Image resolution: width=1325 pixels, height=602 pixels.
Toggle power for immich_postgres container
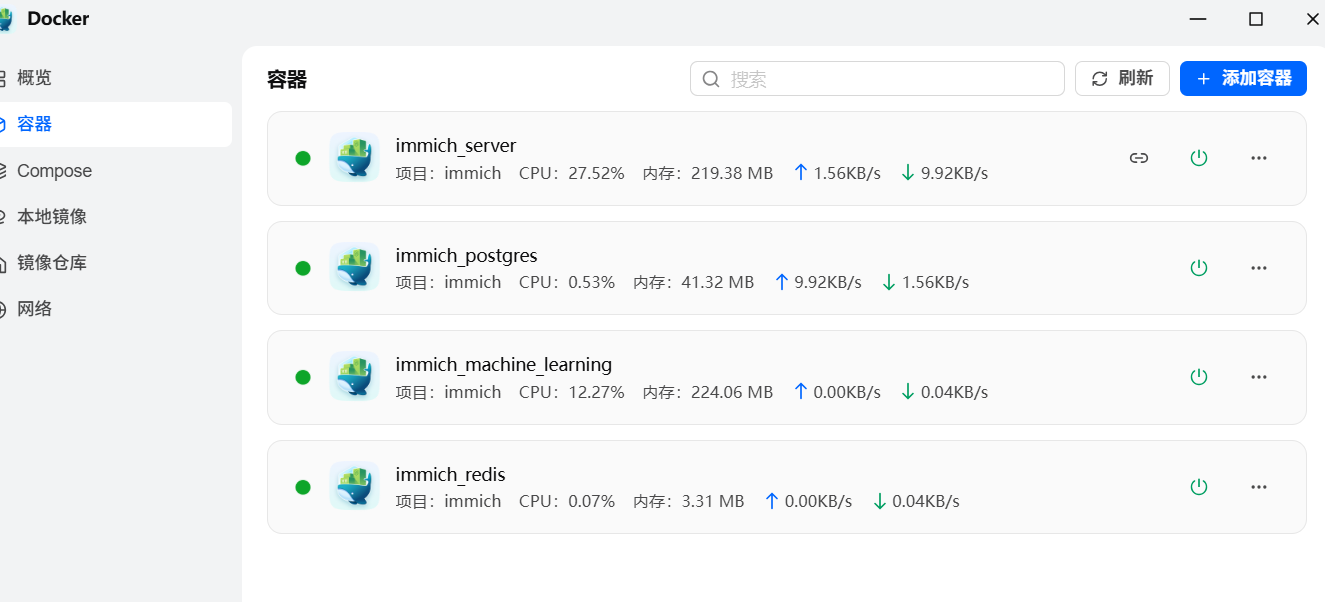1199,268
